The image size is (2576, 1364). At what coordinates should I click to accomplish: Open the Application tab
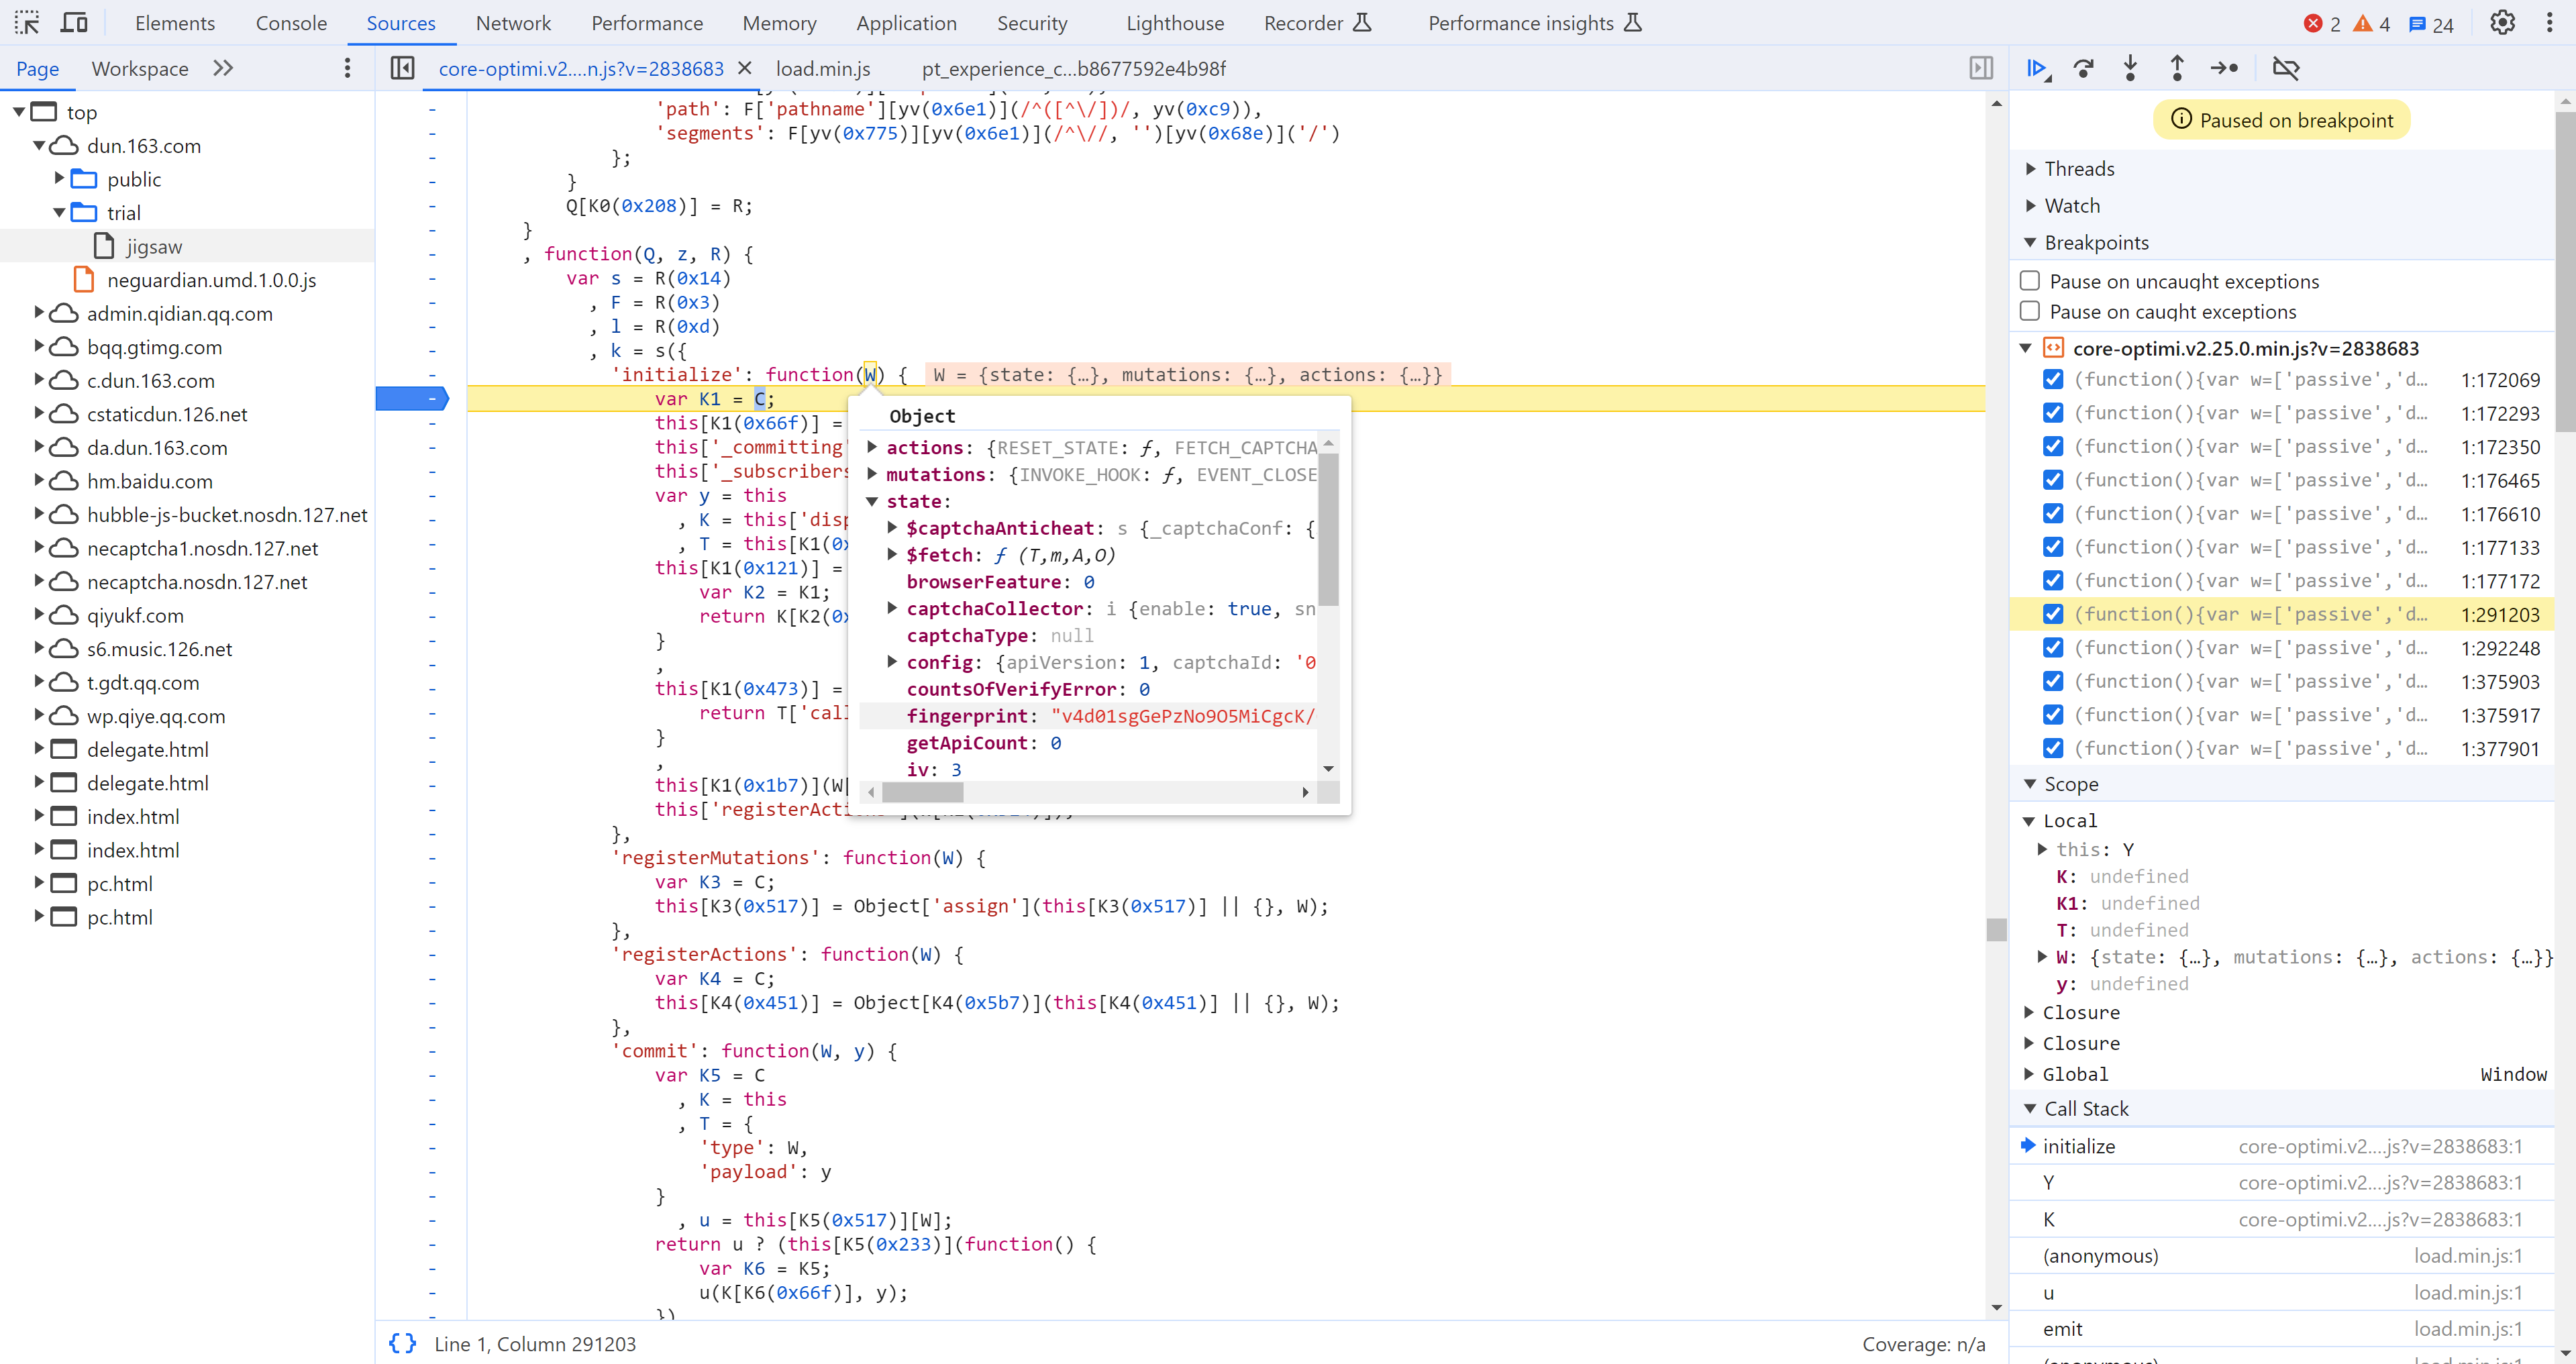click(906, 23)
